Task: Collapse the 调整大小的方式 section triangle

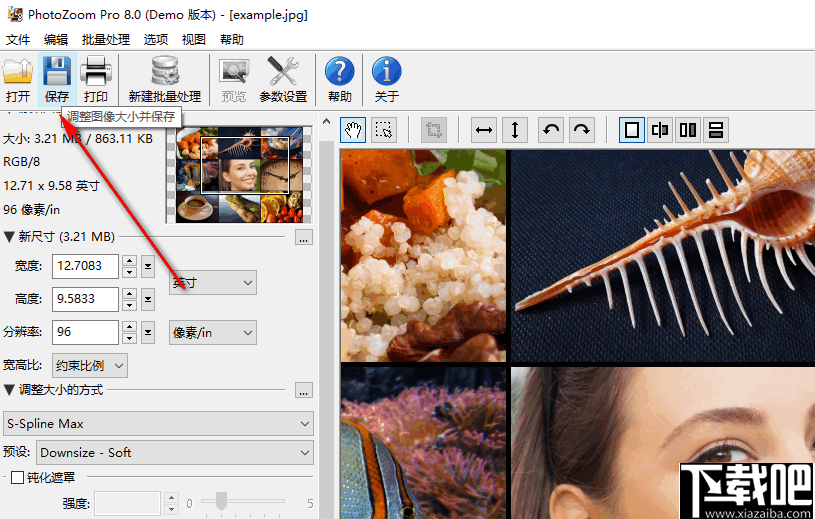Action: [9, 390]
